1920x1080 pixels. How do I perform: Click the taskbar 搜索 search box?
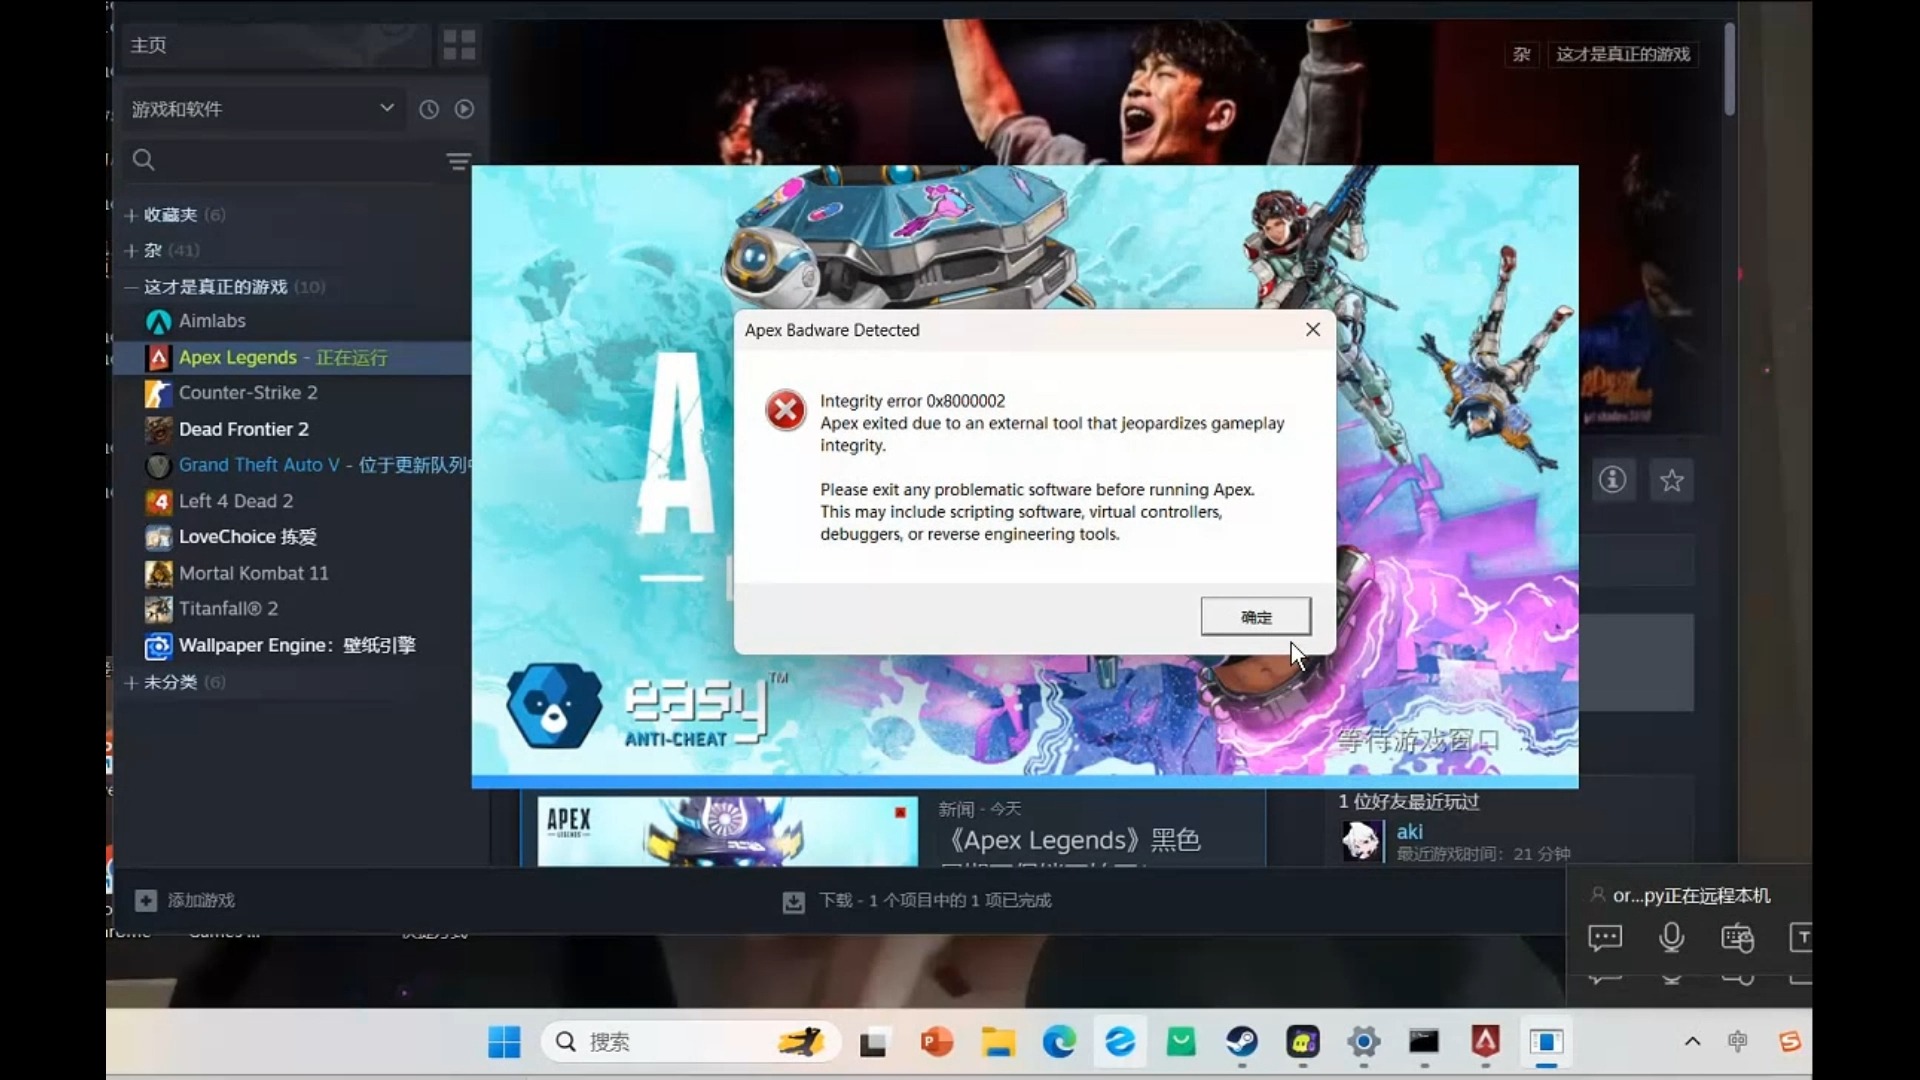click(x=688, y=1042)
